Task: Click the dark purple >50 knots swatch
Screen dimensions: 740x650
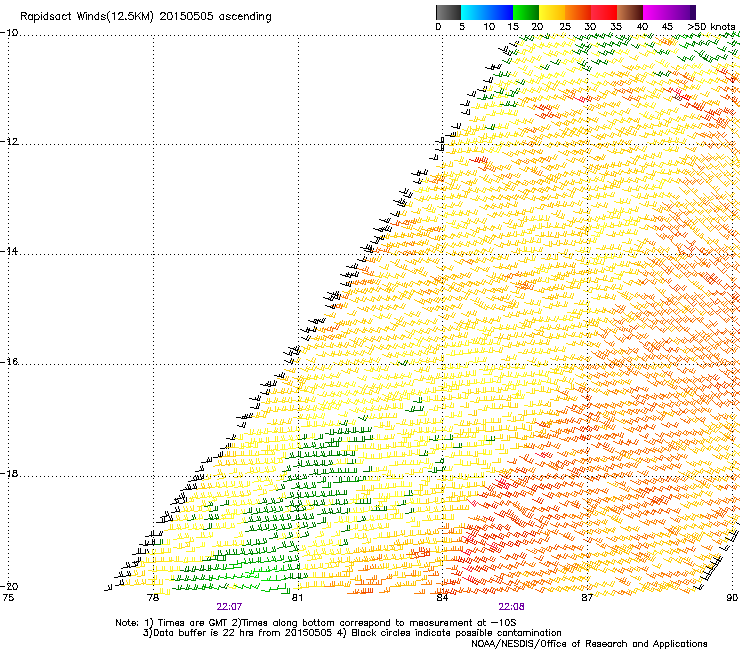Action: [693, 12]
